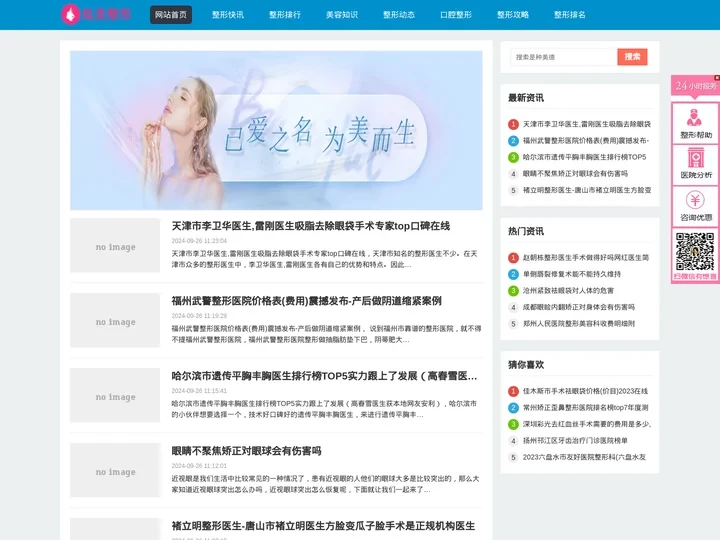Click the 热门资讯 section heading
This screenshot has height=540, width=720.
526,231
